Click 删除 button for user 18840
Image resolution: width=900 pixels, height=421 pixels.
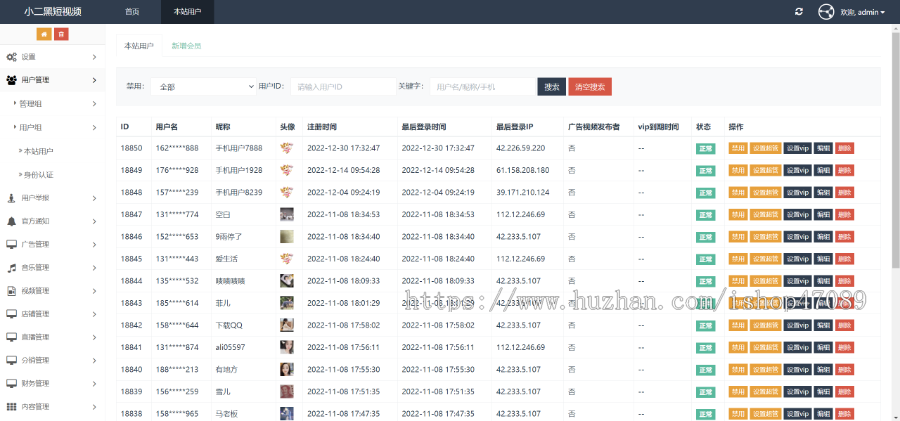click(844, 369)
